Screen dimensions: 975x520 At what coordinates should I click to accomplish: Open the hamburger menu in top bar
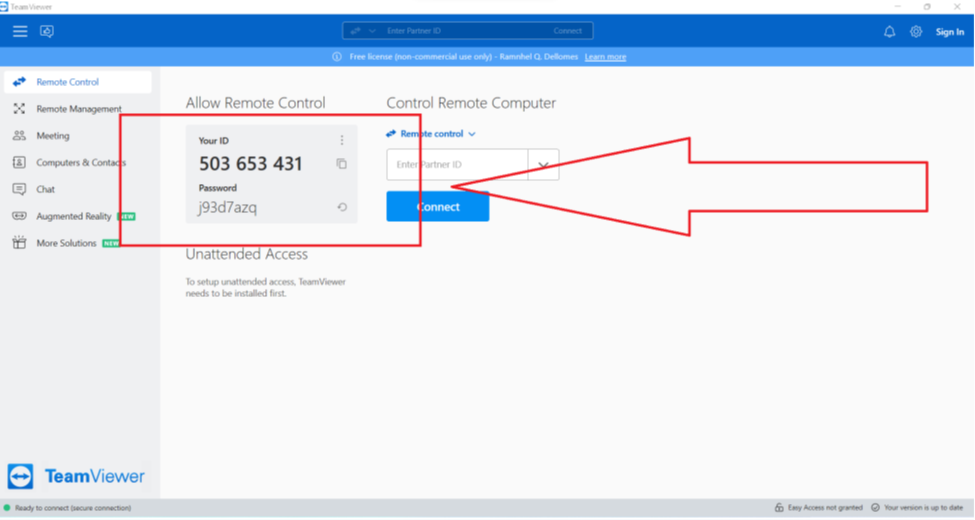click(x=20, y=31)
